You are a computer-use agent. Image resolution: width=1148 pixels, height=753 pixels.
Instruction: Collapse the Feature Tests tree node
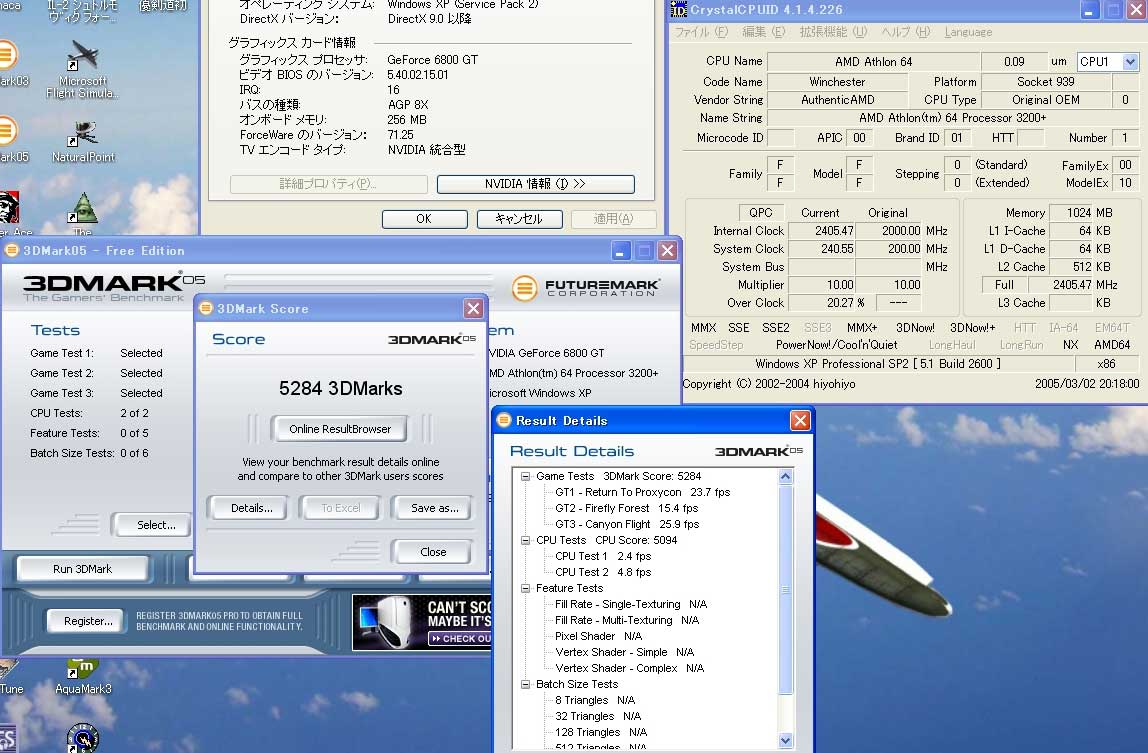[x=525, y=588]
